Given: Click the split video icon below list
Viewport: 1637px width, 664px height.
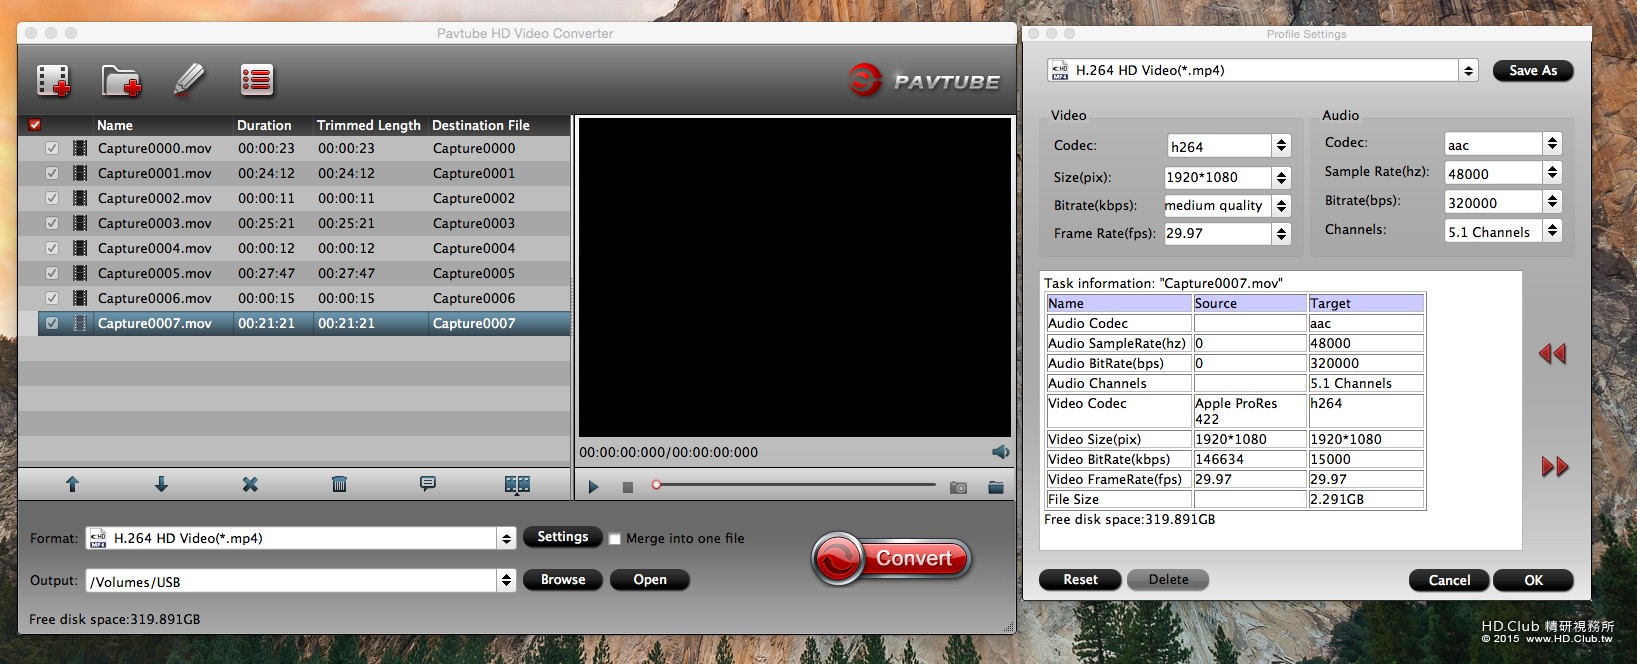Looking at the screenshot, I should (x=517, y=484).
